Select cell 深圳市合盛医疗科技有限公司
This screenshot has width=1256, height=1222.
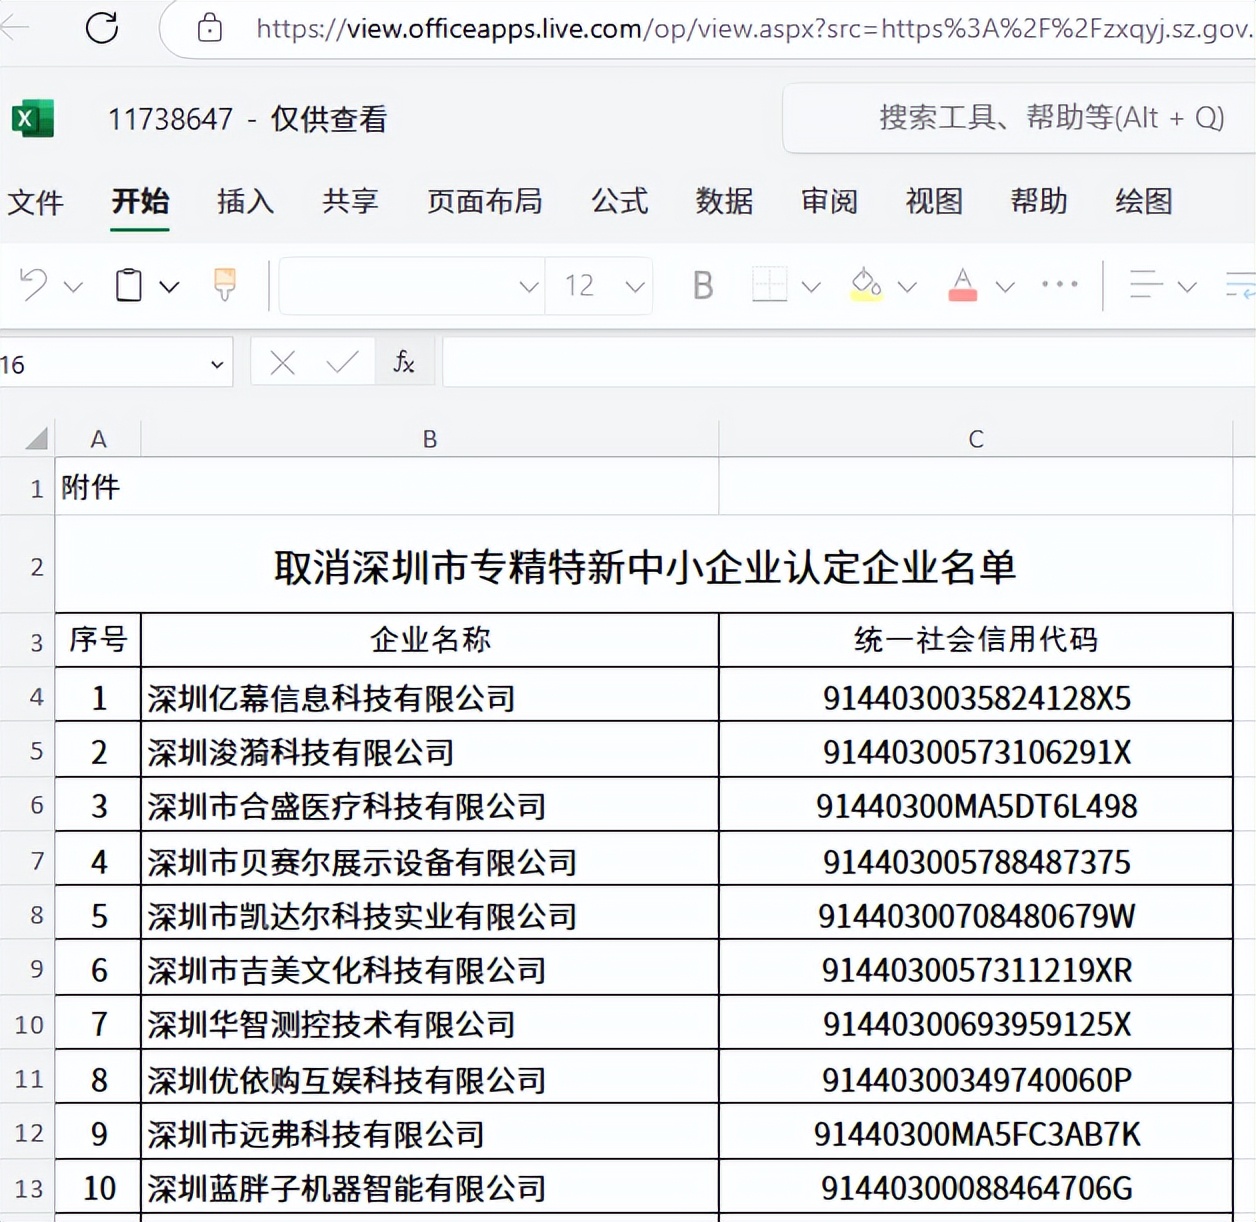coord(430,806)
